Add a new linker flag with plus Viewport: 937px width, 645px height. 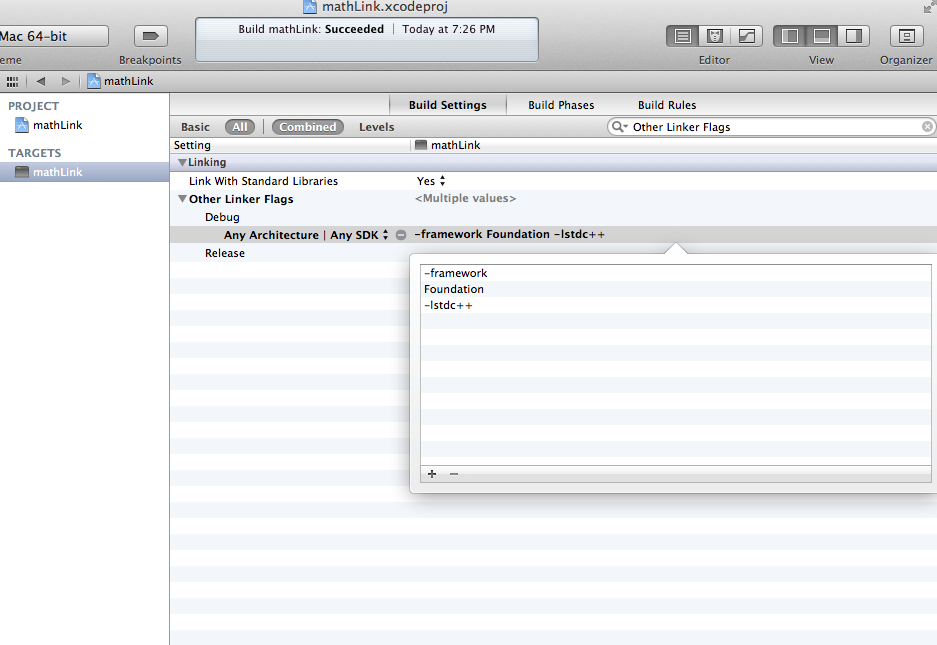[x=432, y=474]
